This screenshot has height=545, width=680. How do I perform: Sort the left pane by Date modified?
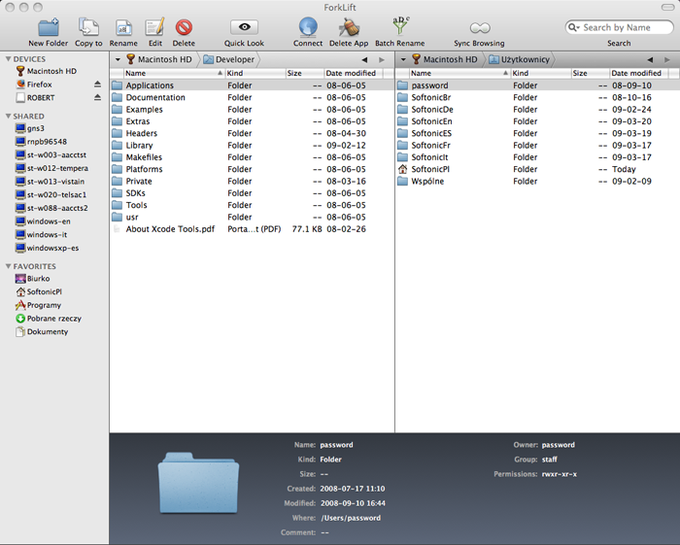353,73
